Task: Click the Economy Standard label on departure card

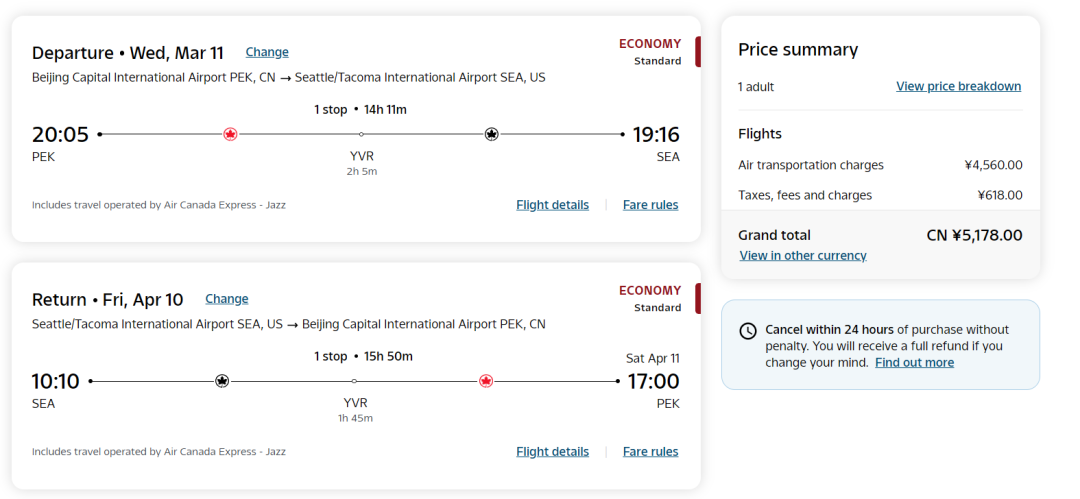Action: tap(650, 51)
